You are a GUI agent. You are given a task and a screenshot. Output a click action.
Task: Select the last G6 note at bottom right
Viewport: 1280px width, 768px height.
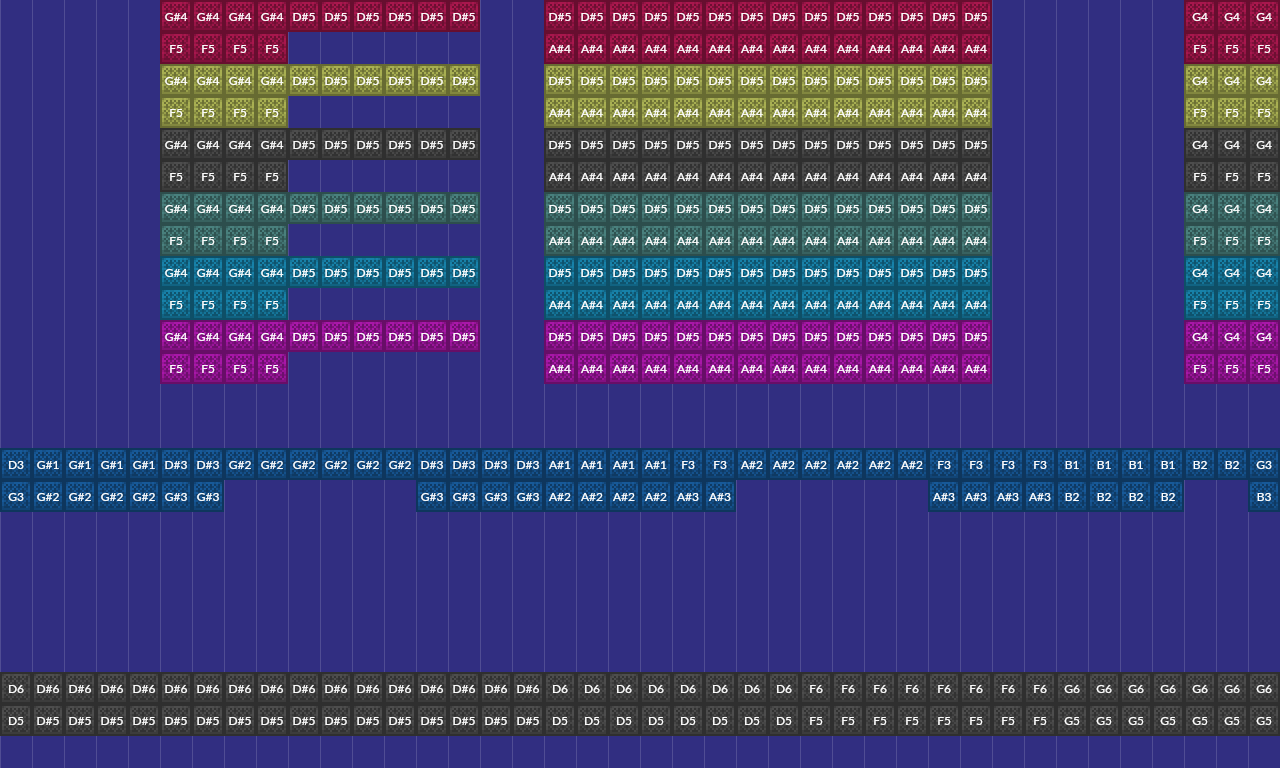tap(1263, 688)
